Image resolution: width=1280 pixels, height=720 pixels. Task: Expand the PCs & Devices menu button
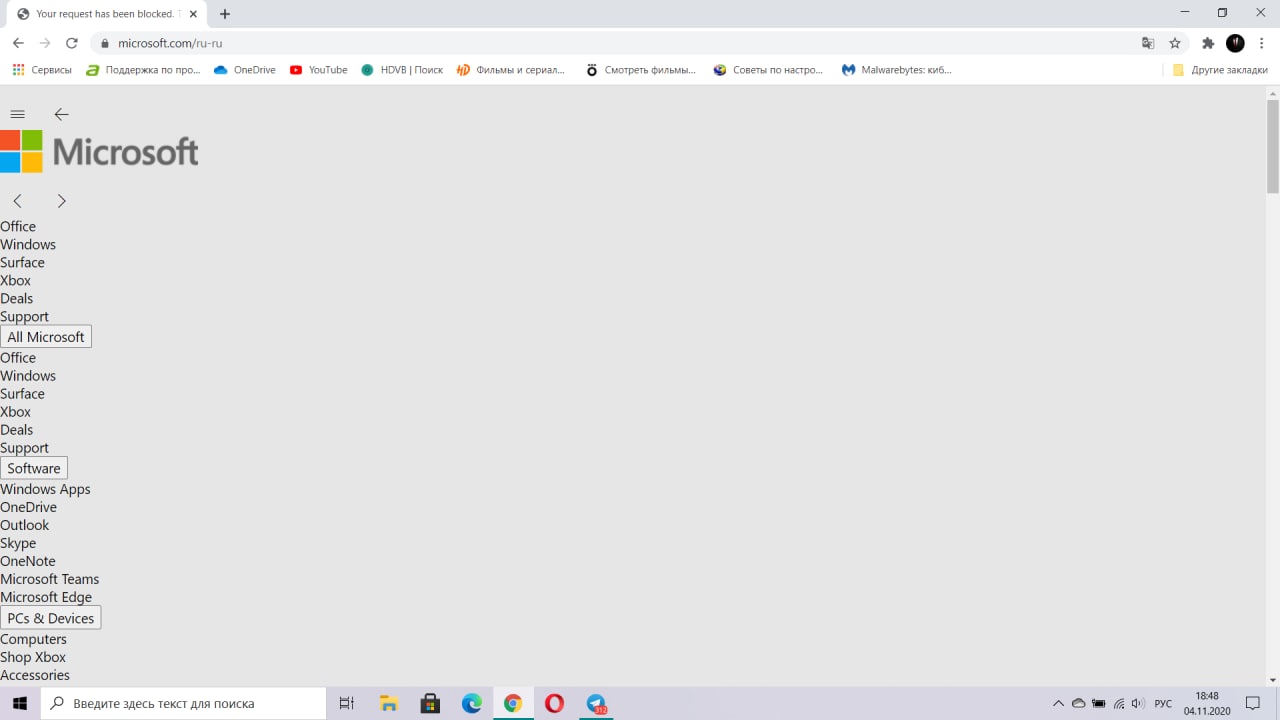51,618
